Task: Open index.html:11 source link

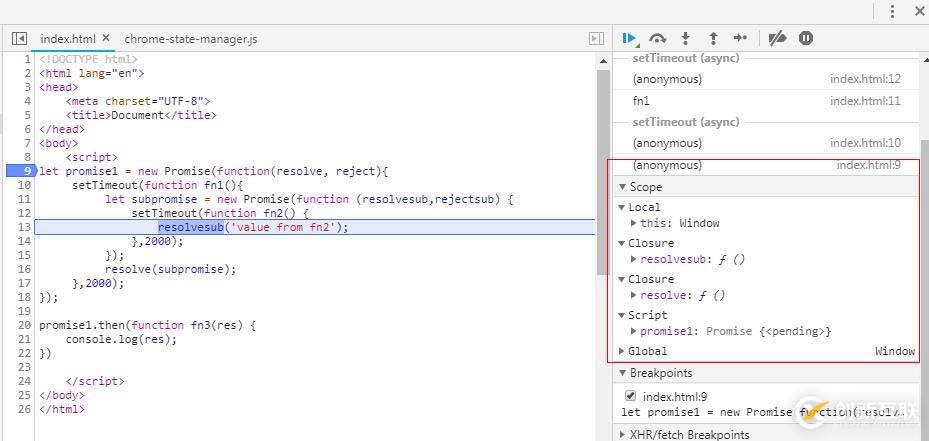Action: pyautogui.click(x=865, y=101)
